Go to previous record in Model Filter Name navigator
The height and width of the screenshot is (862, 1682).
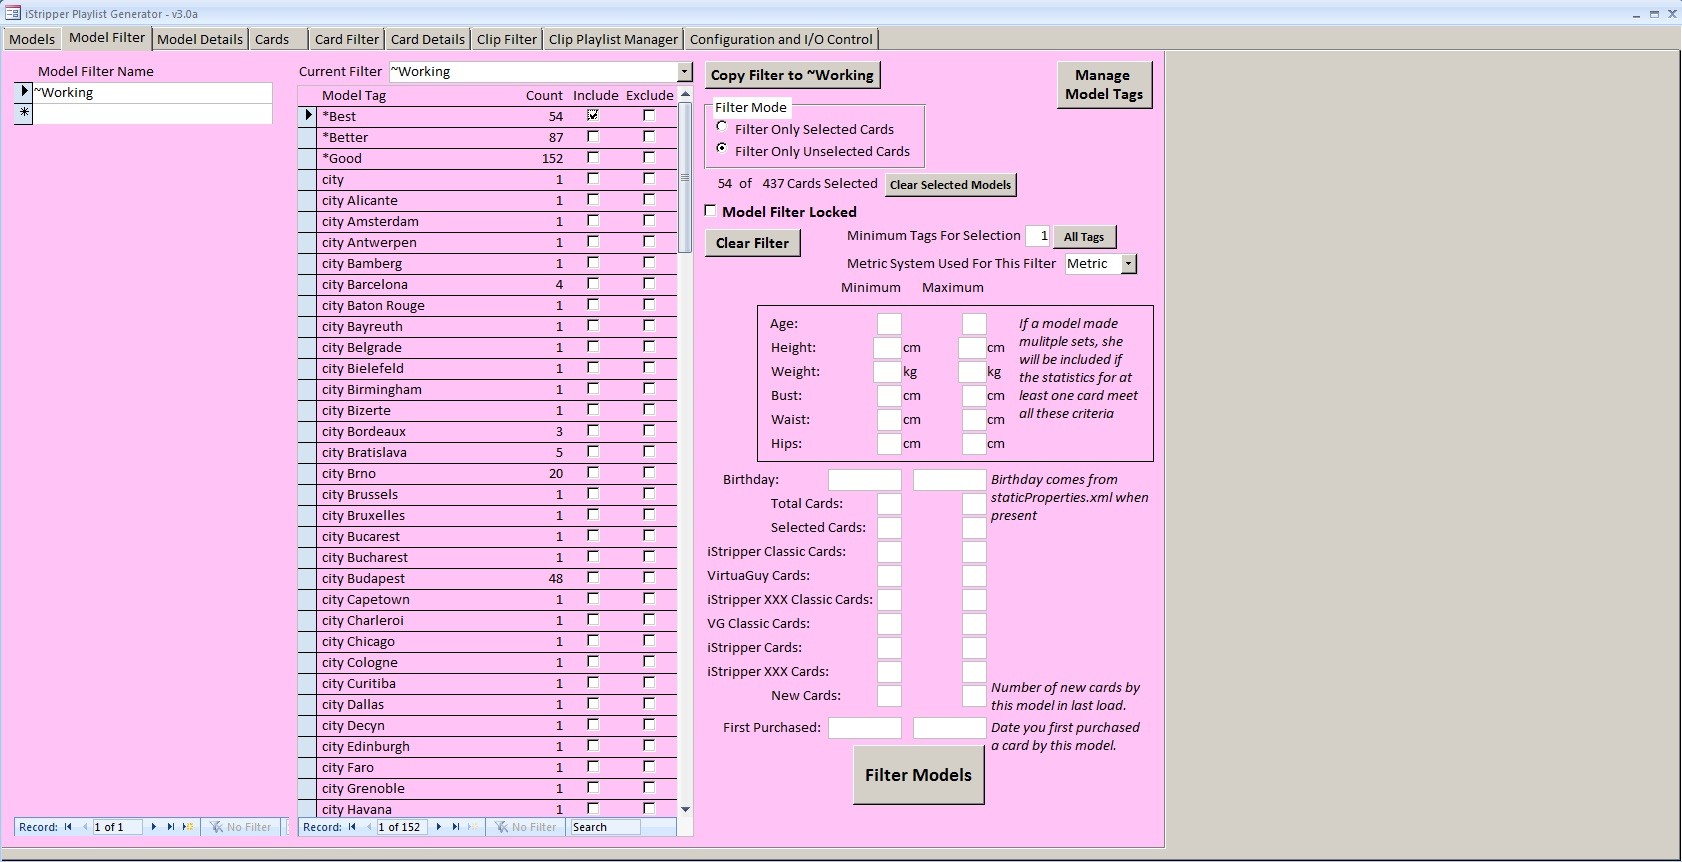[85, 827]
